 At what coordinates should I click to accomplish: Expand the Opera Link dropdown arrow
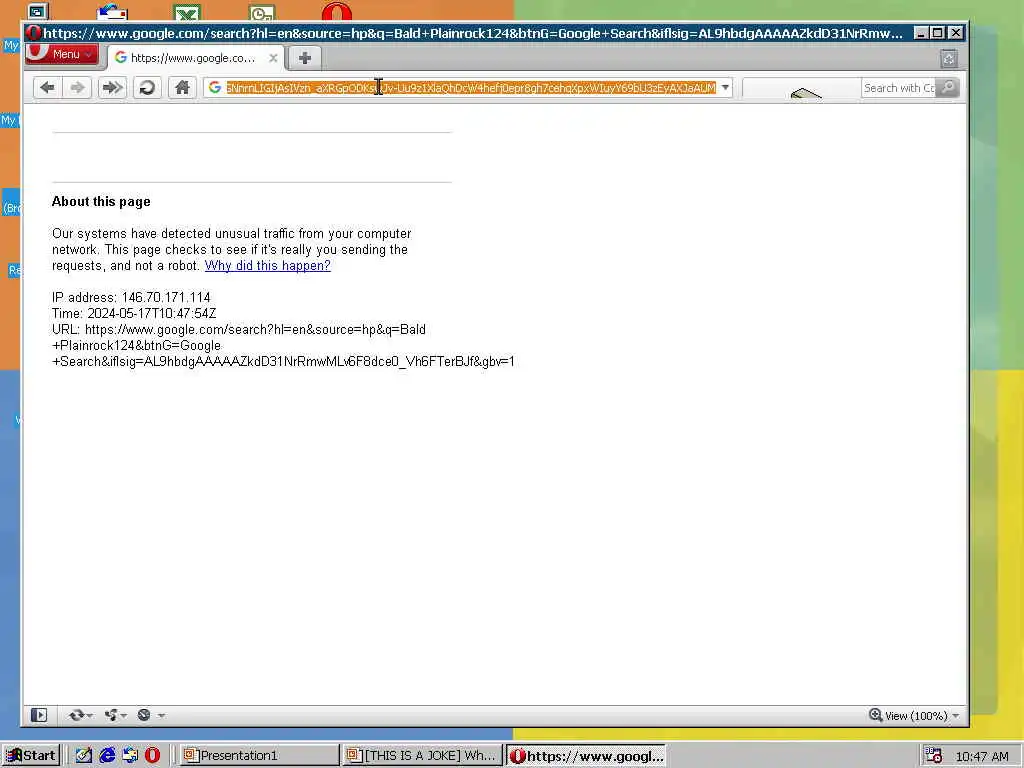coord(89,716)
